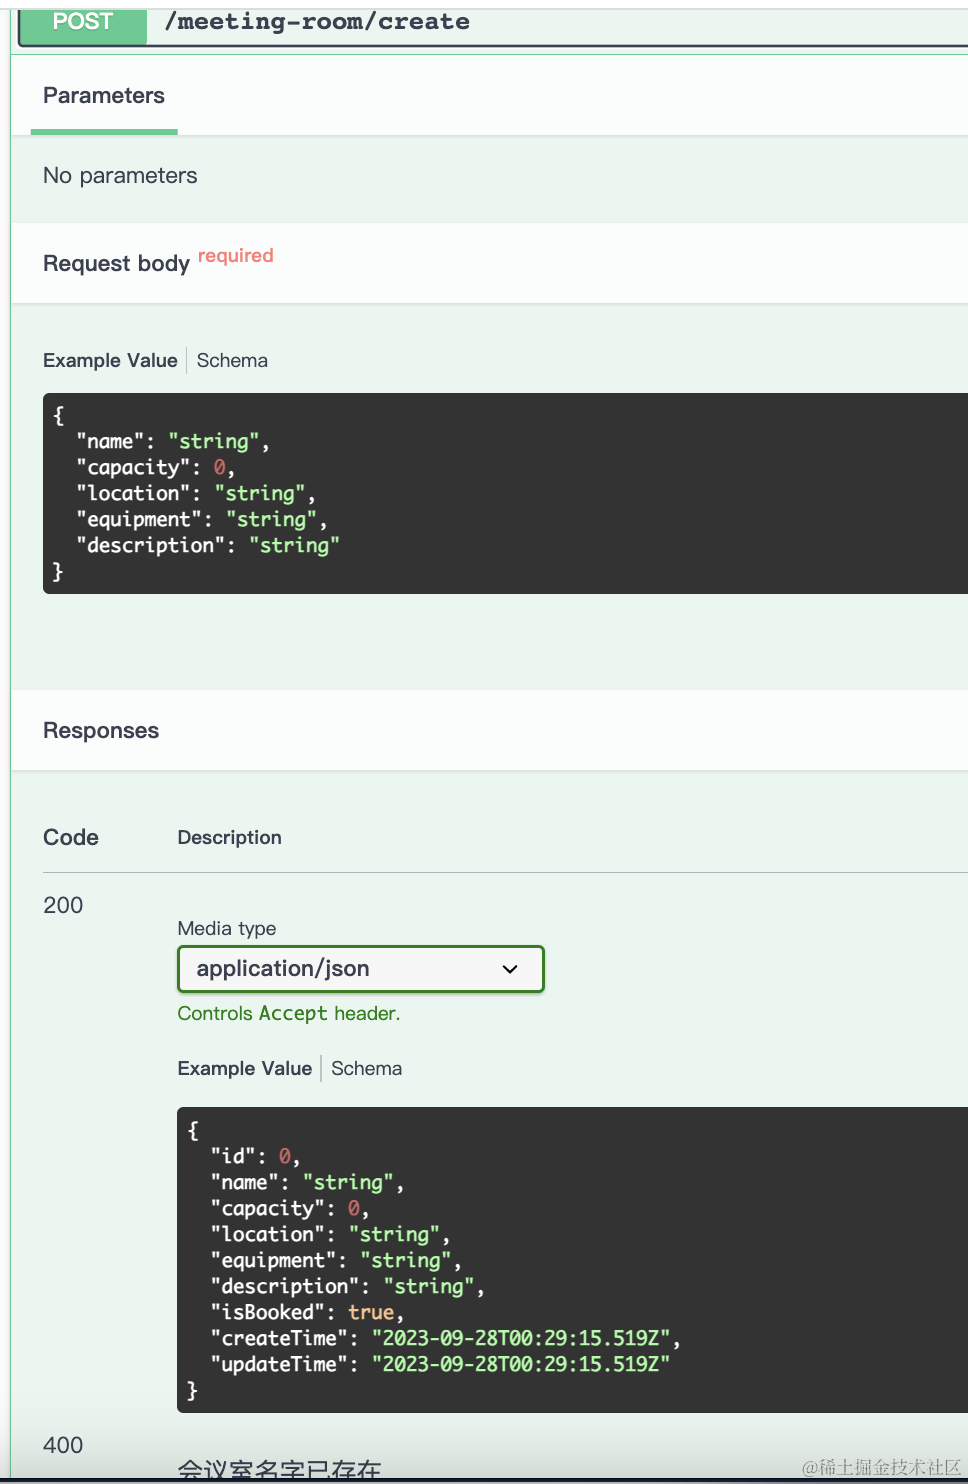Switch to the 200 response Schema view
This screenshot has height=1484, width=968.
(366, 1069)
